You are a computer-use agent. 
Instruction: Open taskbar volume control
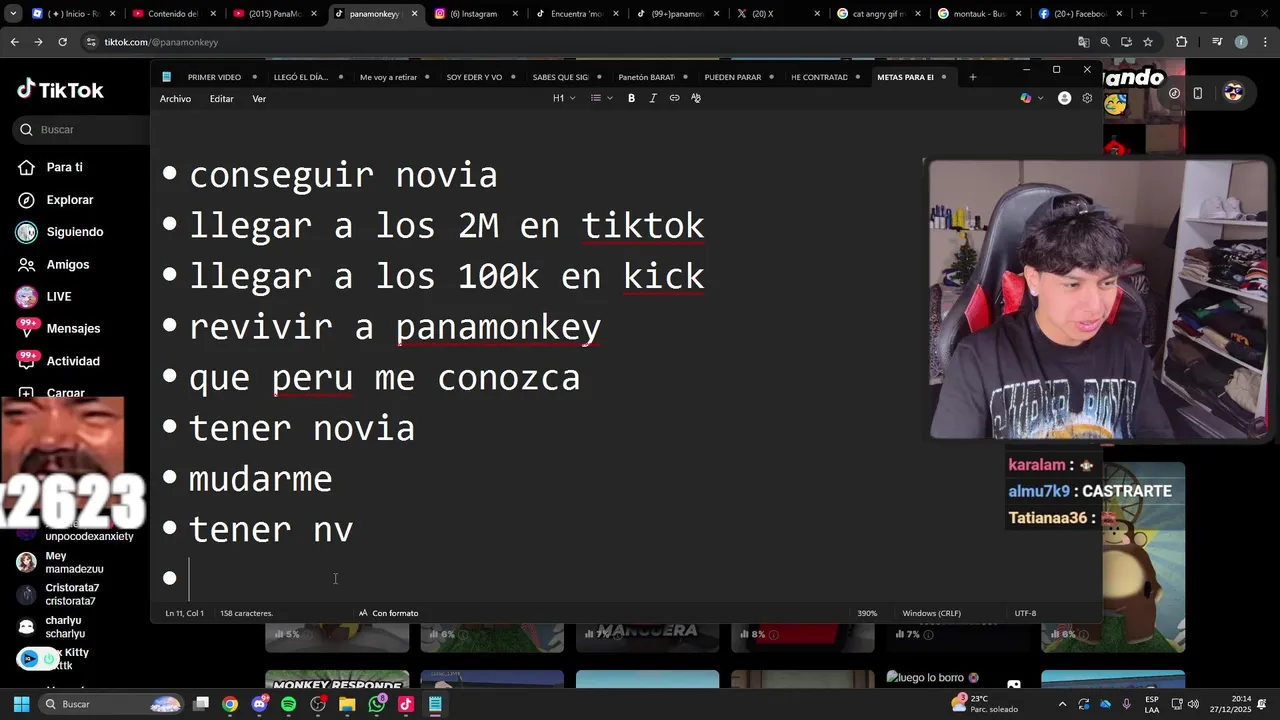(x=1193, y=704)
